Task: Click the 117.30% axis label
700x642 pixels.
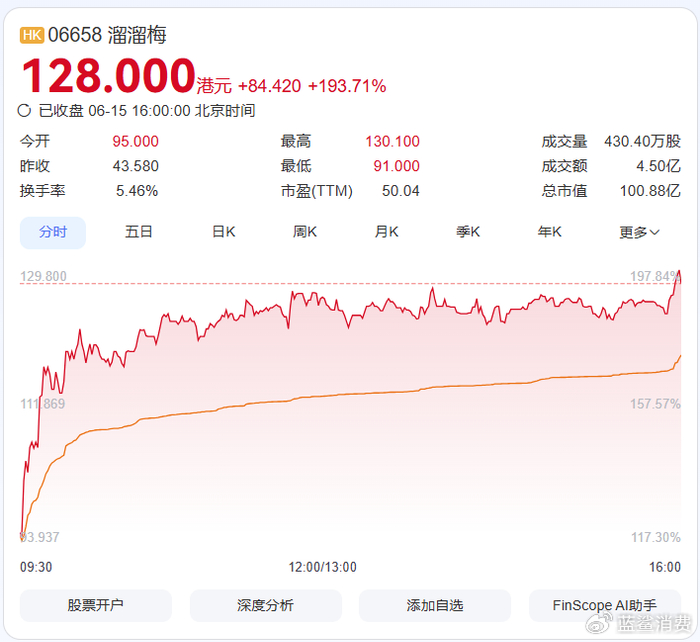Action: click(x=656, y=537)
